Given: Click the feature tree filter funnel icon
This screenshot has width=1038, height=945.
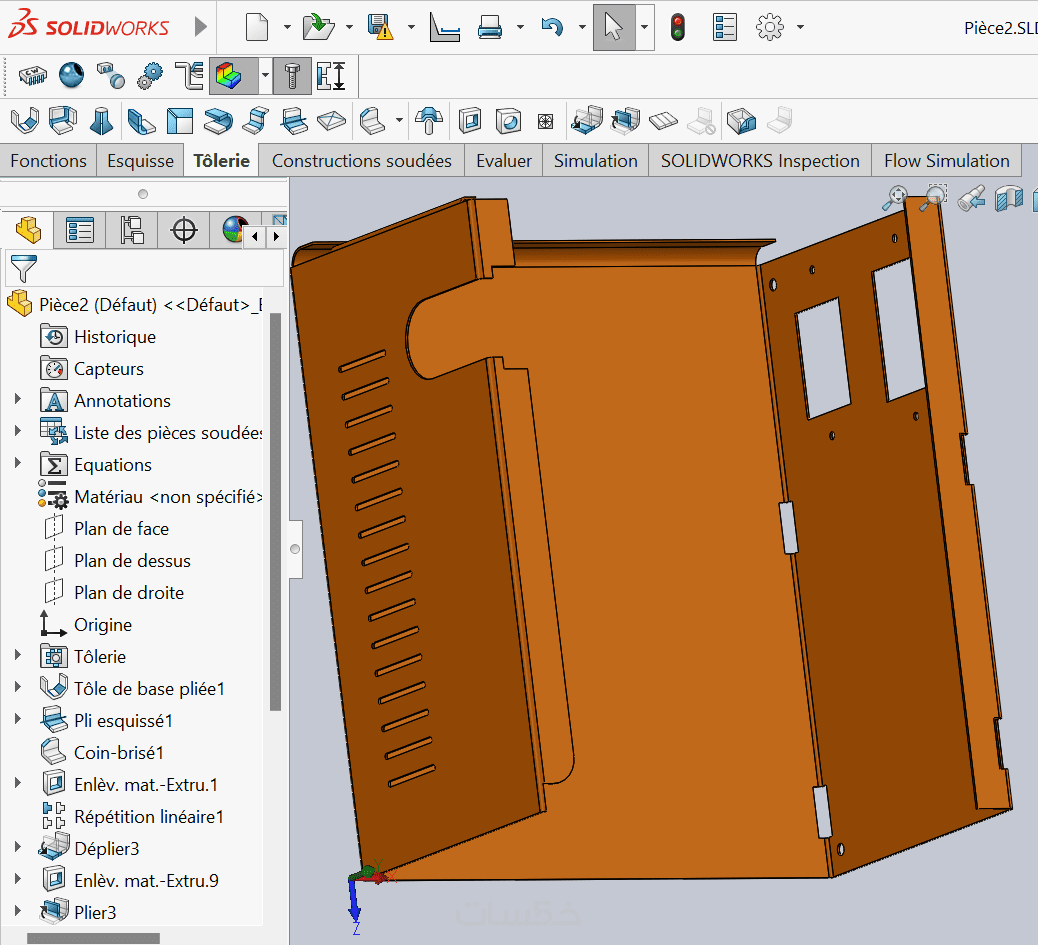Looking at the screenshot, I should pos(22,268).
